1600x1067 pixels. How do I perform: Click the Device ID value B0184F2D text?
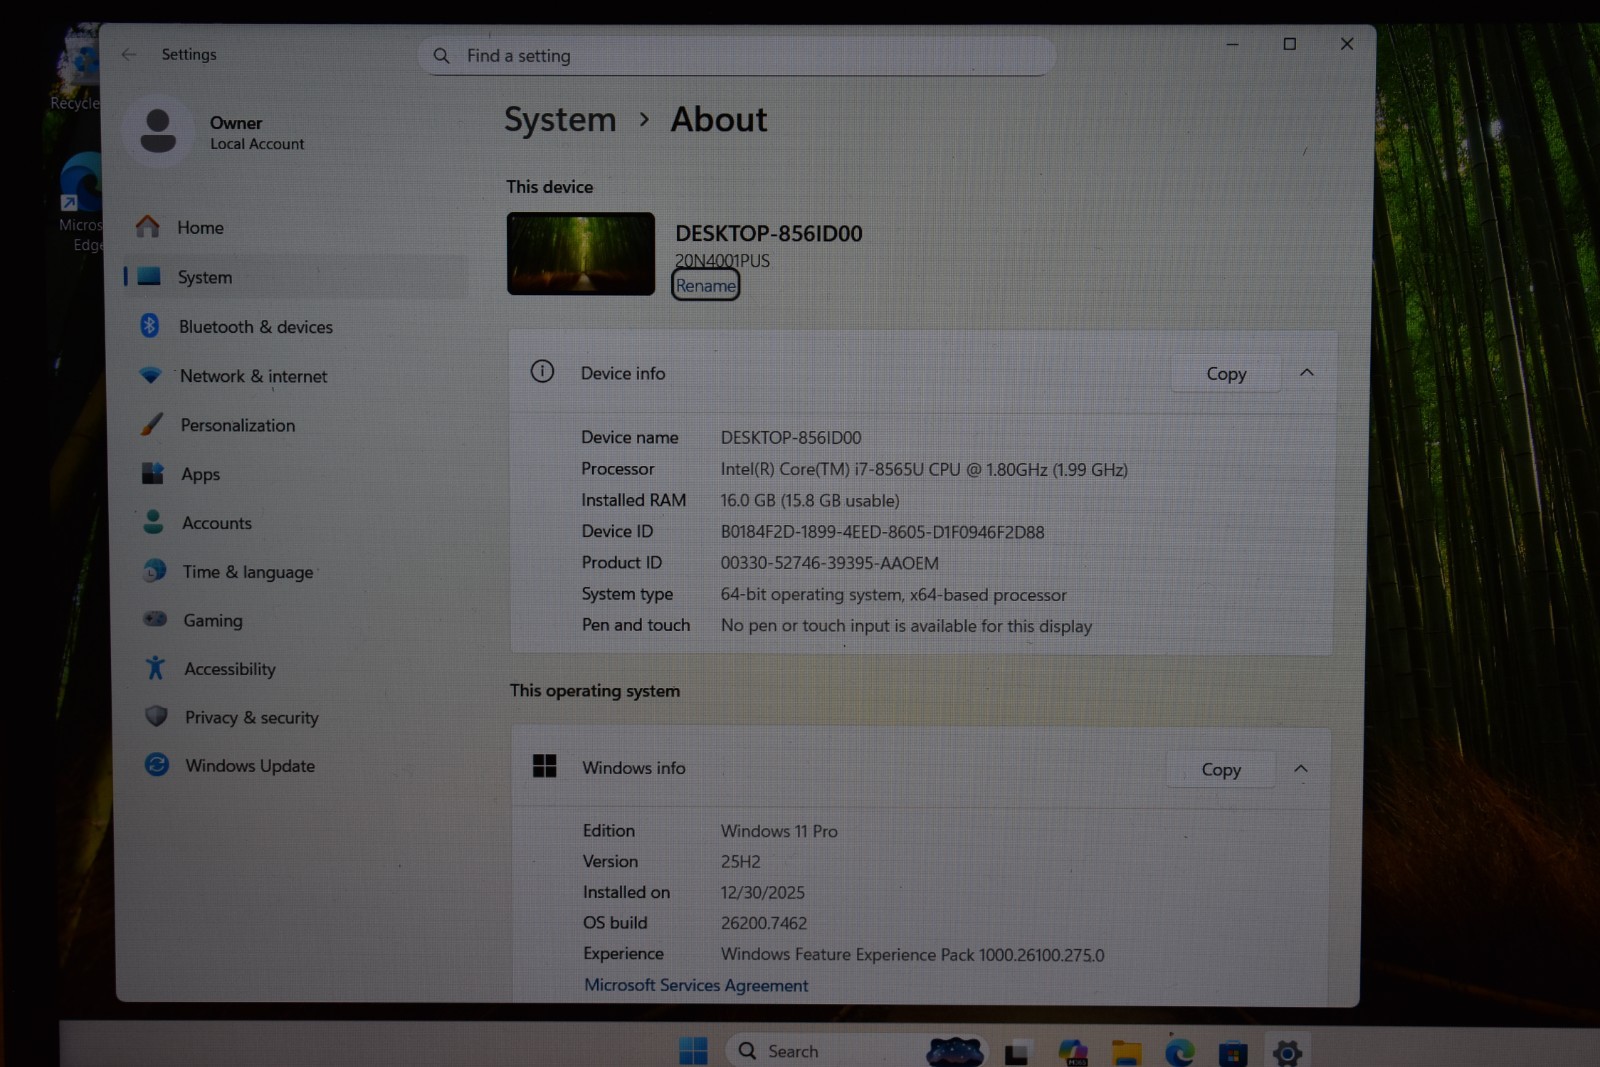pyautogui.click(x=882, y=532)
